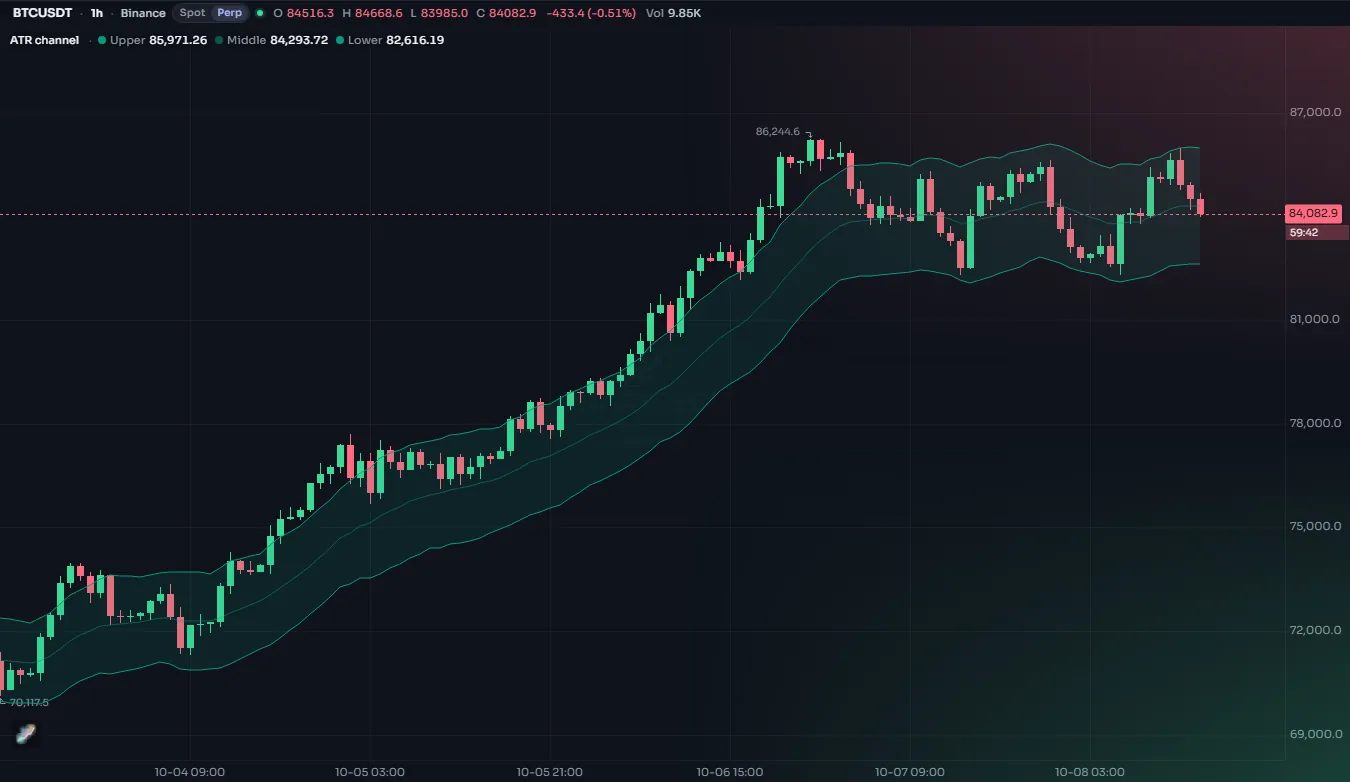The image size is (1350, 782).
Task: Switch to the Spot market
Action: (x=192, y=13)
